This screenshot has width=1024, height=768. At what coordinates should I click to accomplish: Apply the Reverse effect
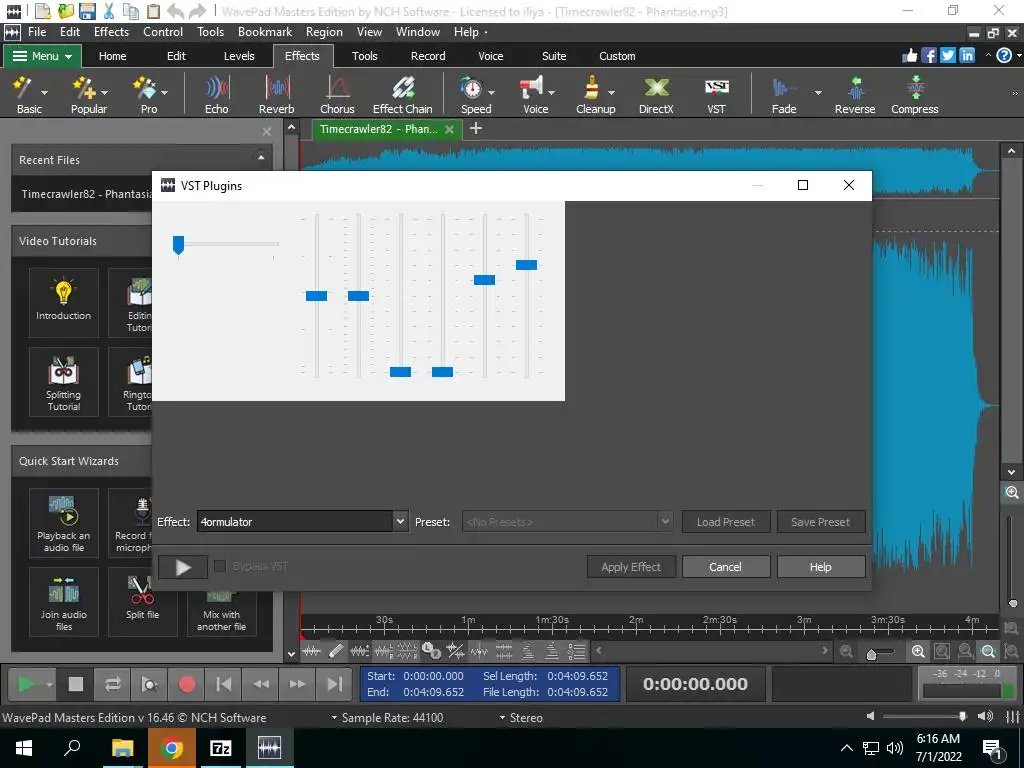coord(855,95)
